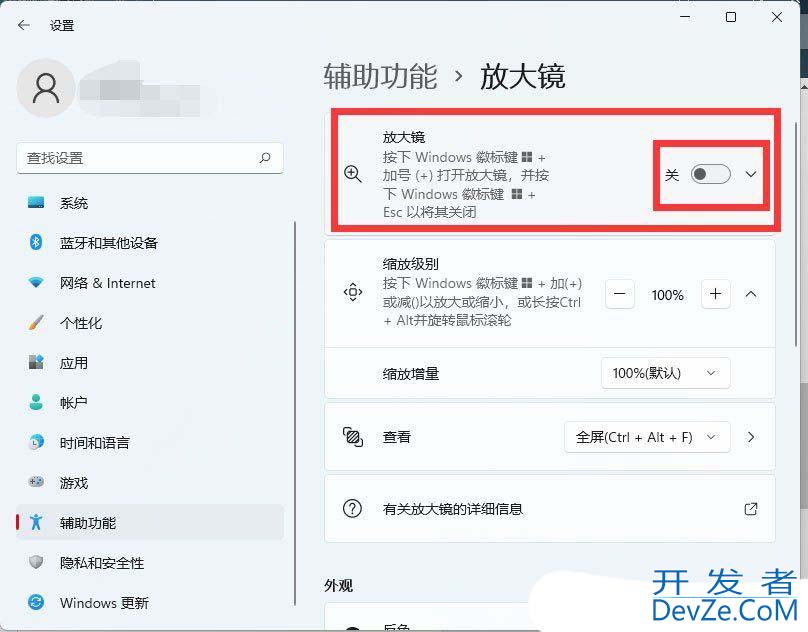
Task: Click the clock globe icon for 时间和语言
Action: point(36,442)
